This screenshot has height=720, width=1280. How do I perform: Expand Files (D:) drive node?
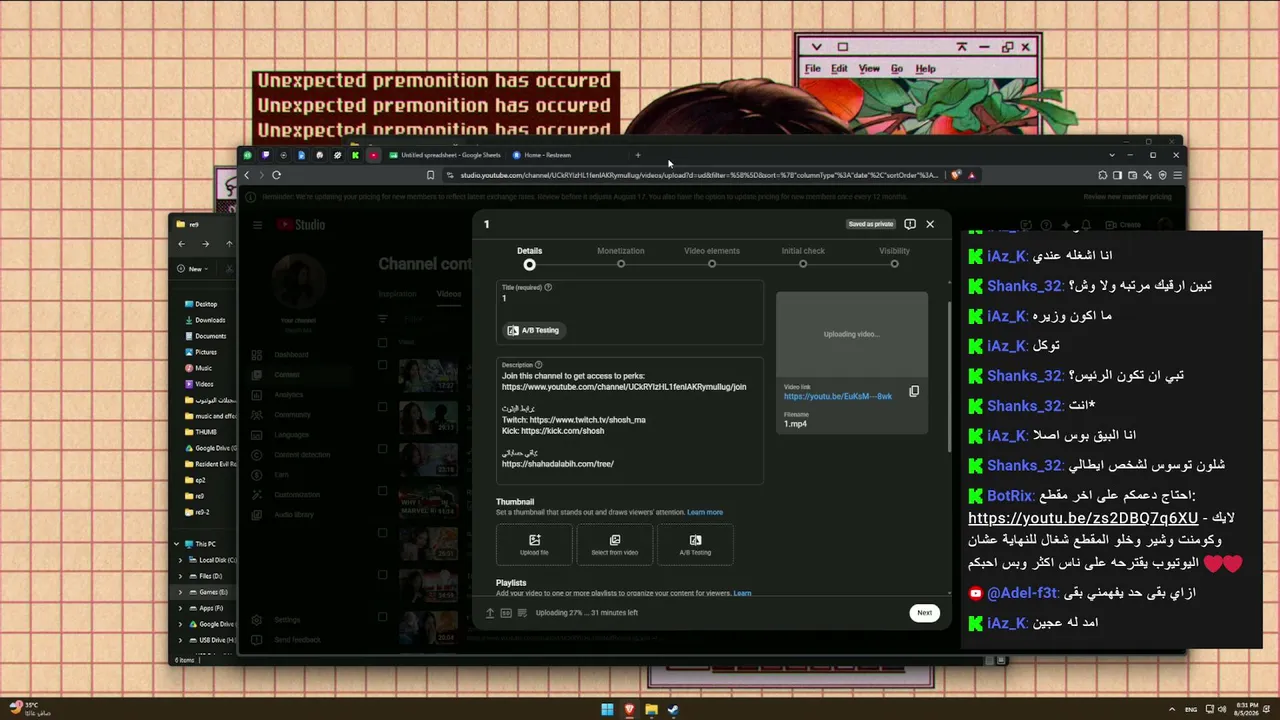pos(181,576)
